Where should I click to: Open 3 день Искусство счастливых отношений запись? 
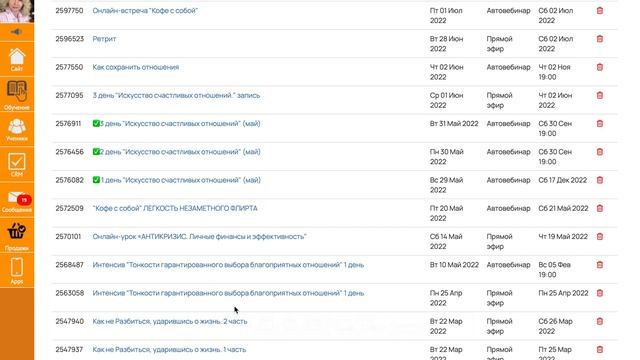[176, 95]
